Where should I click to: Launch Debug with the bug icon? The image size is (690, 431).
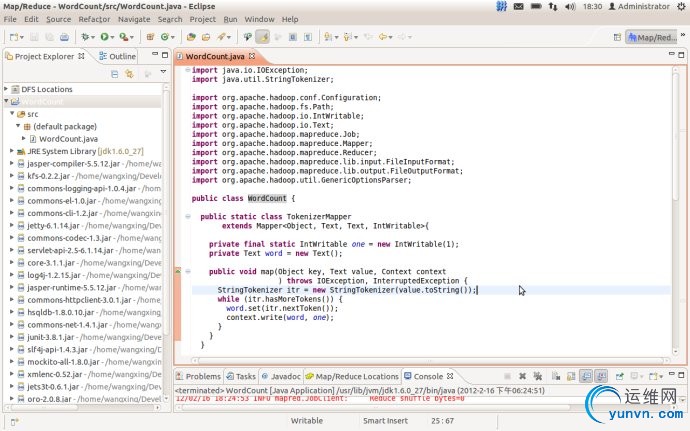(85, 37)
